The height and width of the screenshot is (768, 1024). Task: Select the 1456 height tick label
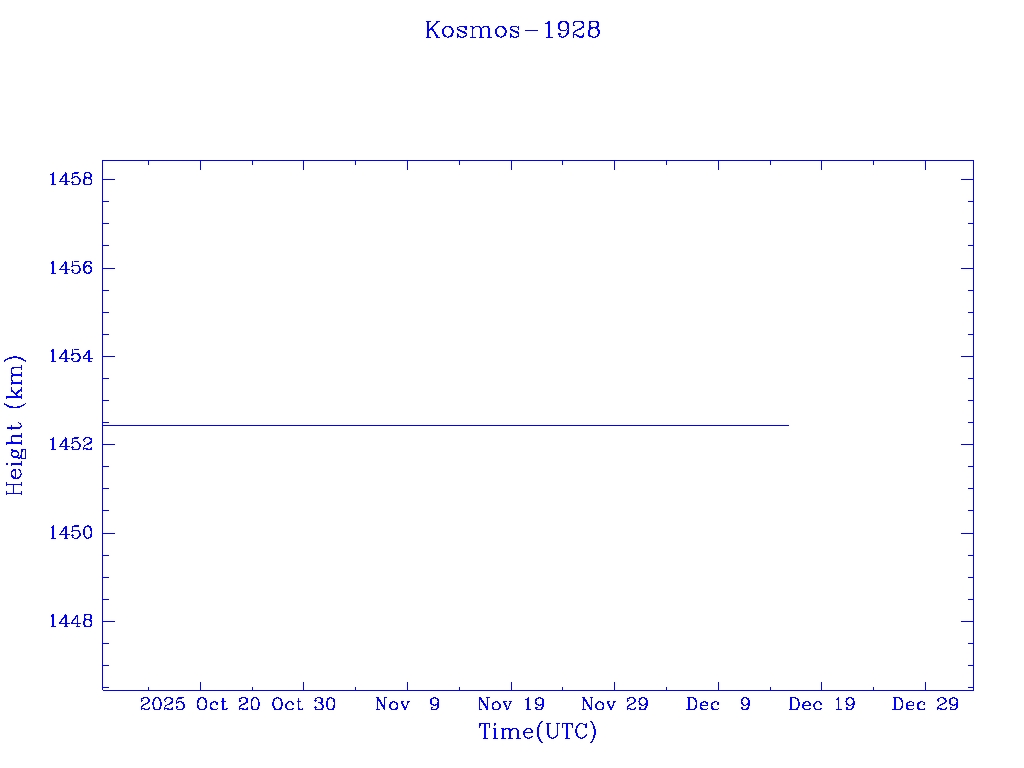(70, 268)
